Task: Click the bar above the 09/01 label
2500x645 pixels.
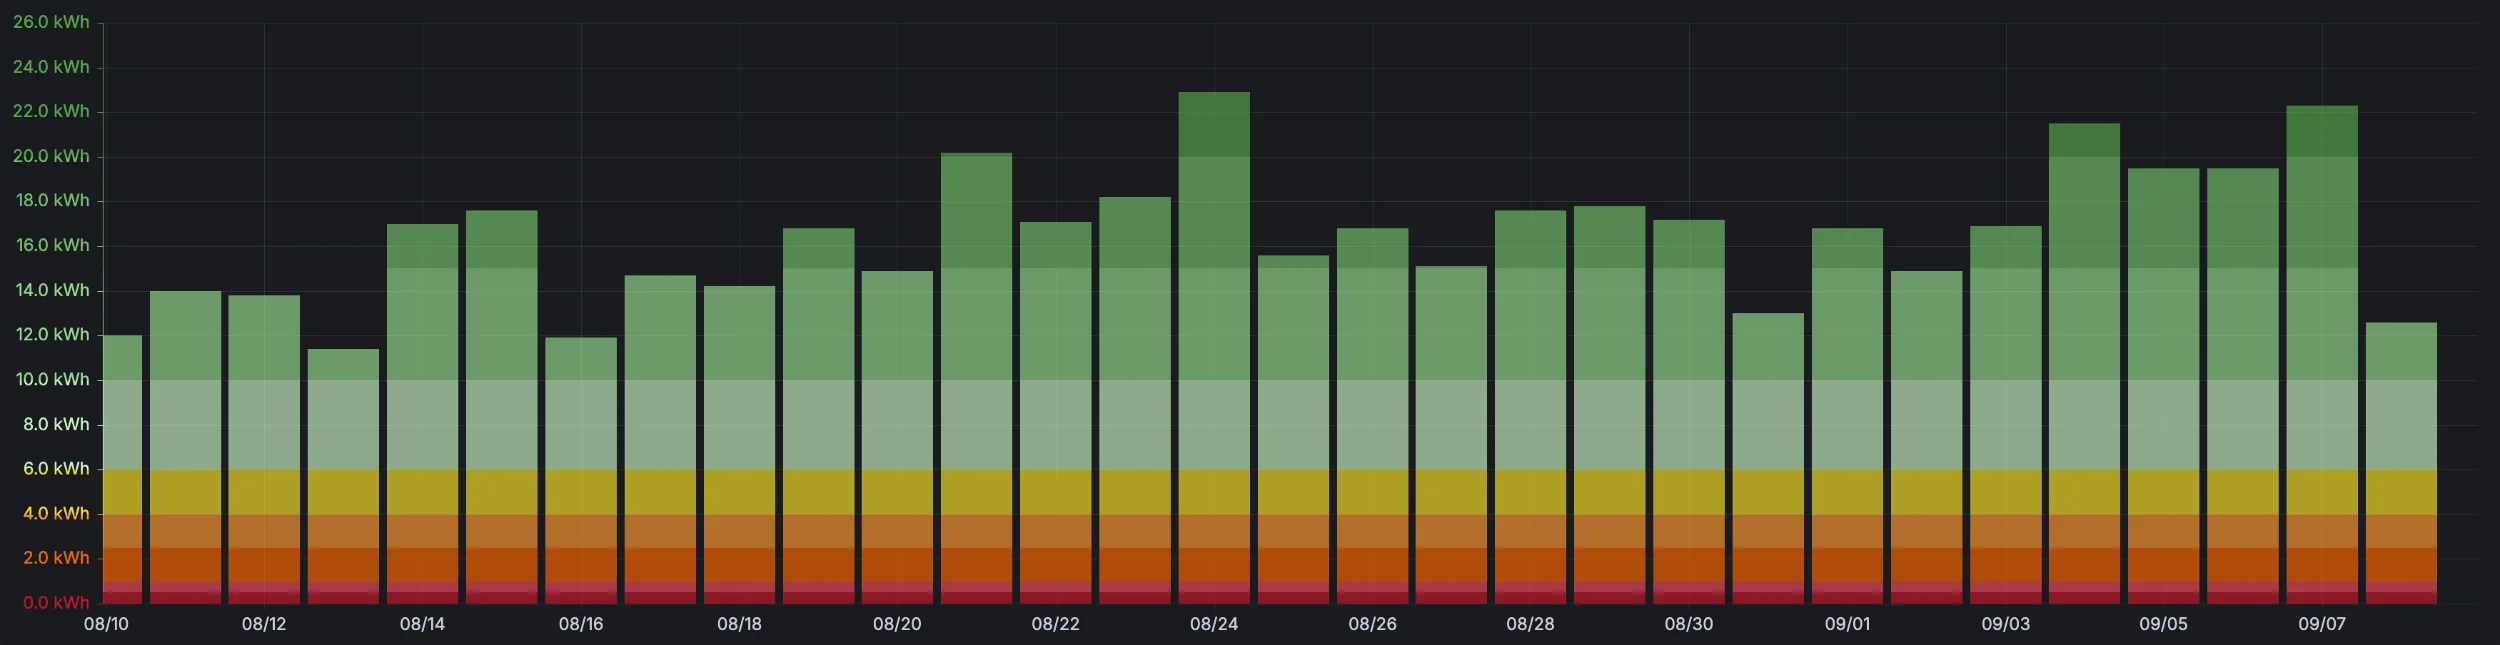Action: 1847,416
